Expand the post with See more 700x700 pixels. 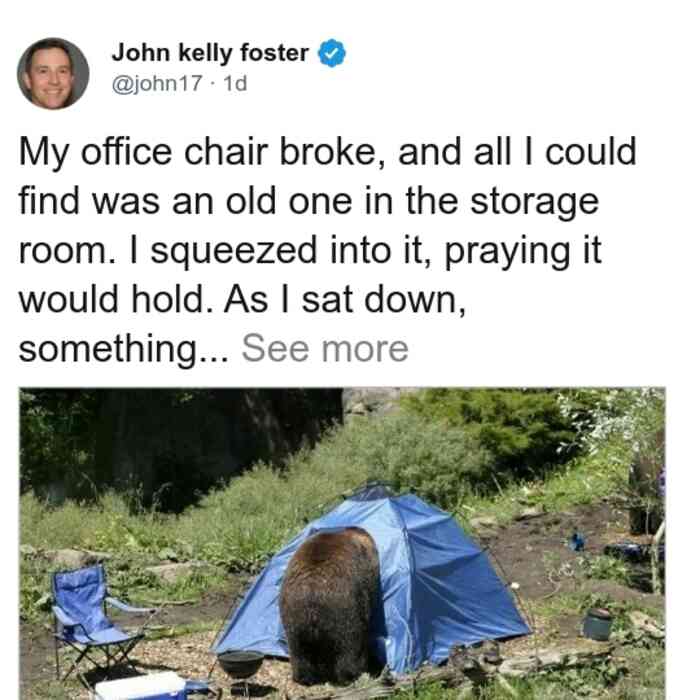(x=325, y=348)
